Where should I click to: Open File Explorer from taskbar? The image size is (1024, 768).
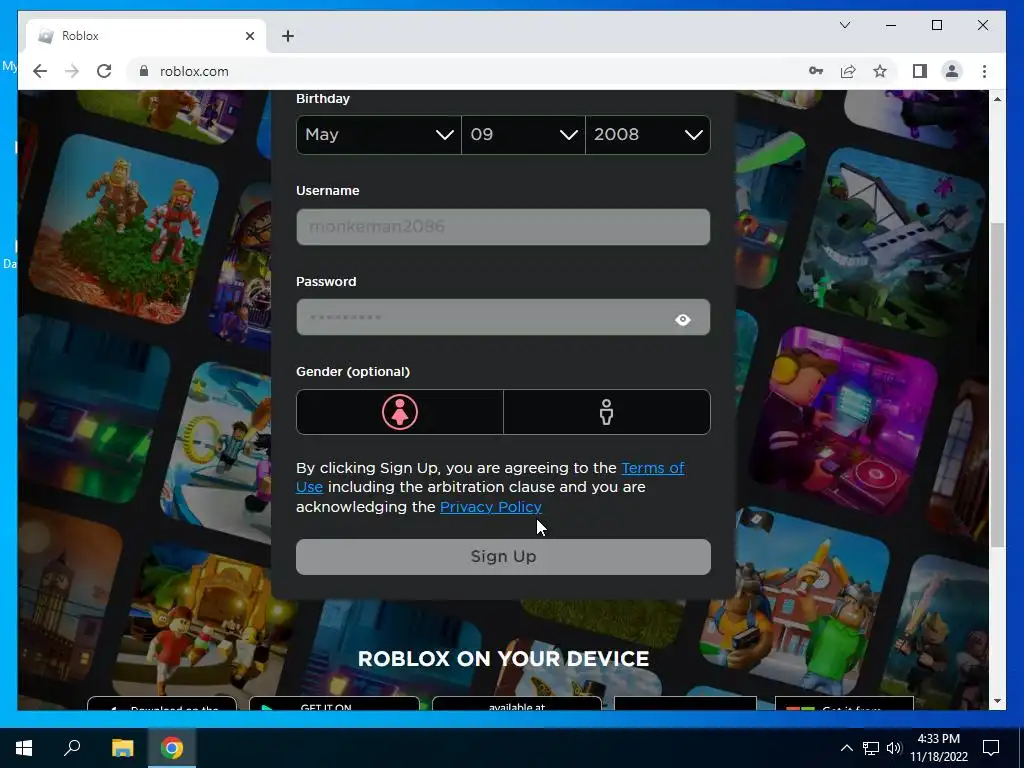pyautogui.click(x=122, y=748)
